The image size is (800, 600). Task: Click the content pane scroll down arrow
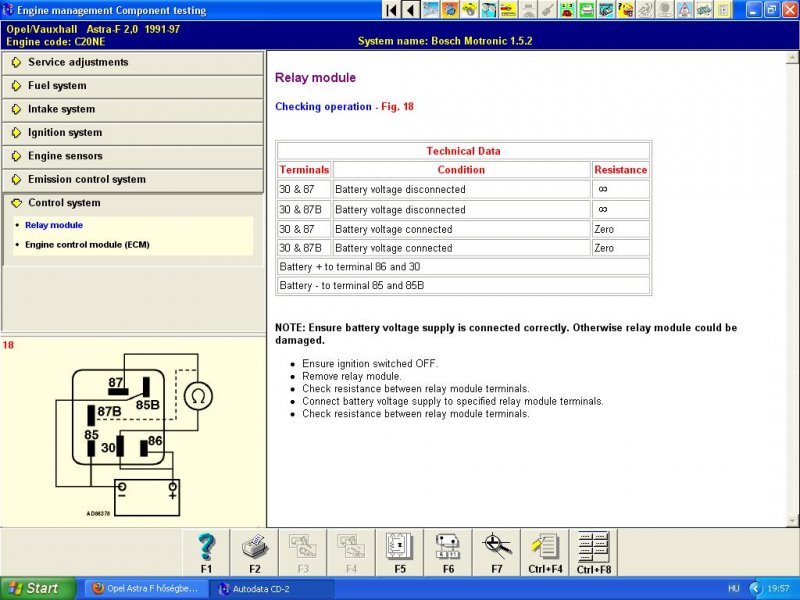click(792, 520)
